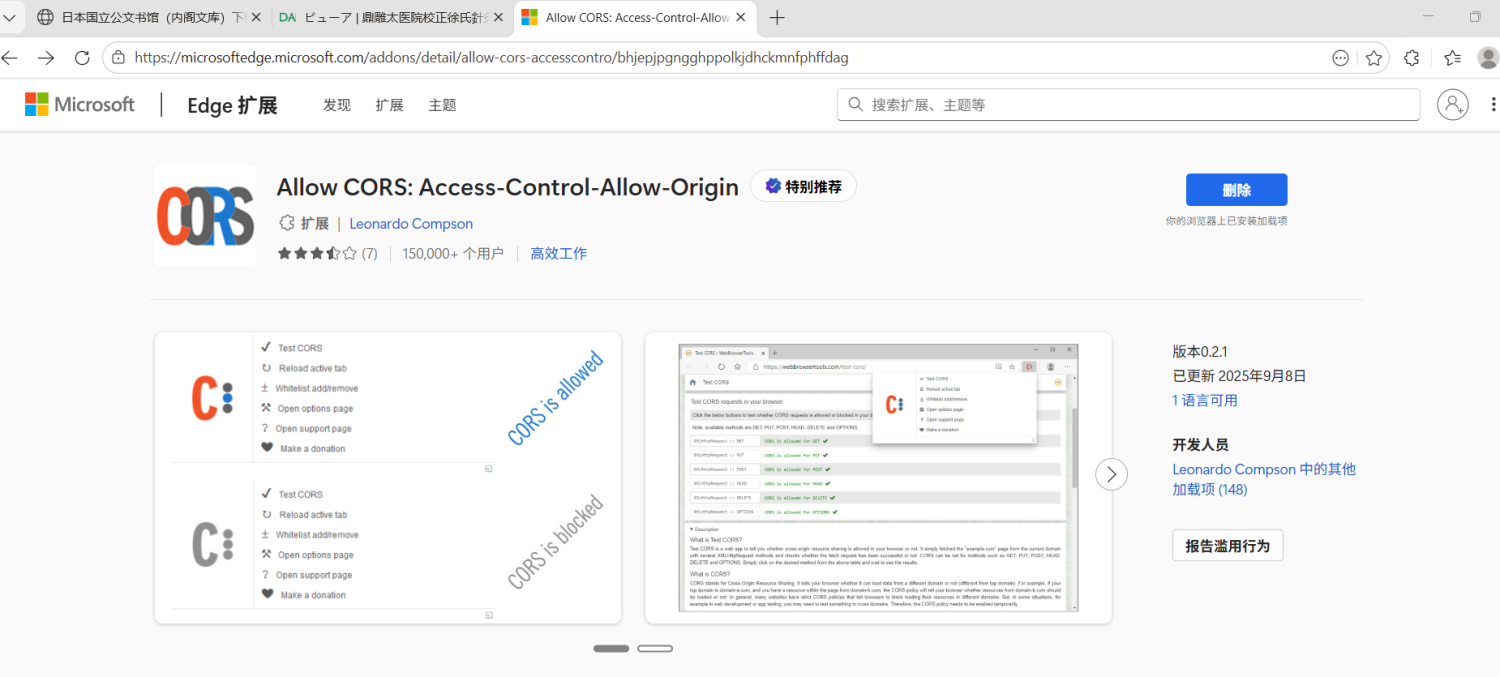Open the 发现 menu item
The height and width of the screenshot is (677, 1500).
pos(337,105)
